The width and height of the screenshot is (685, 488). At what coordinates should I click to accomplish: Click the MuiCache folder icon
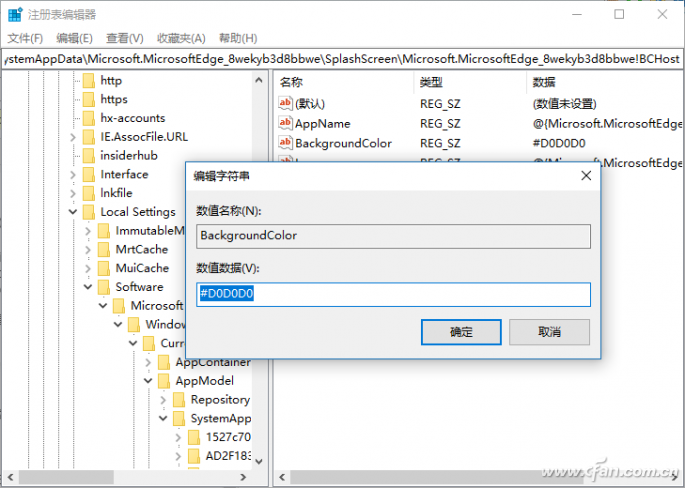[x=104, y=268]
